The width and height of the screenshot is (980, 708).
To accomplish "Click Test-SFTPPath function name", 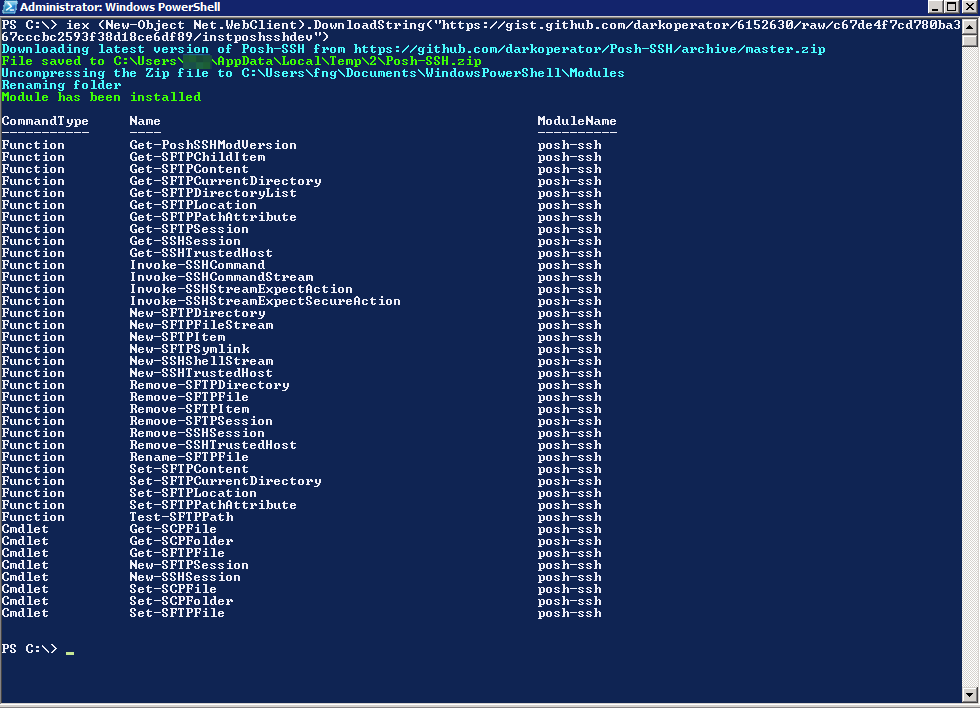I will click(181, 517).
